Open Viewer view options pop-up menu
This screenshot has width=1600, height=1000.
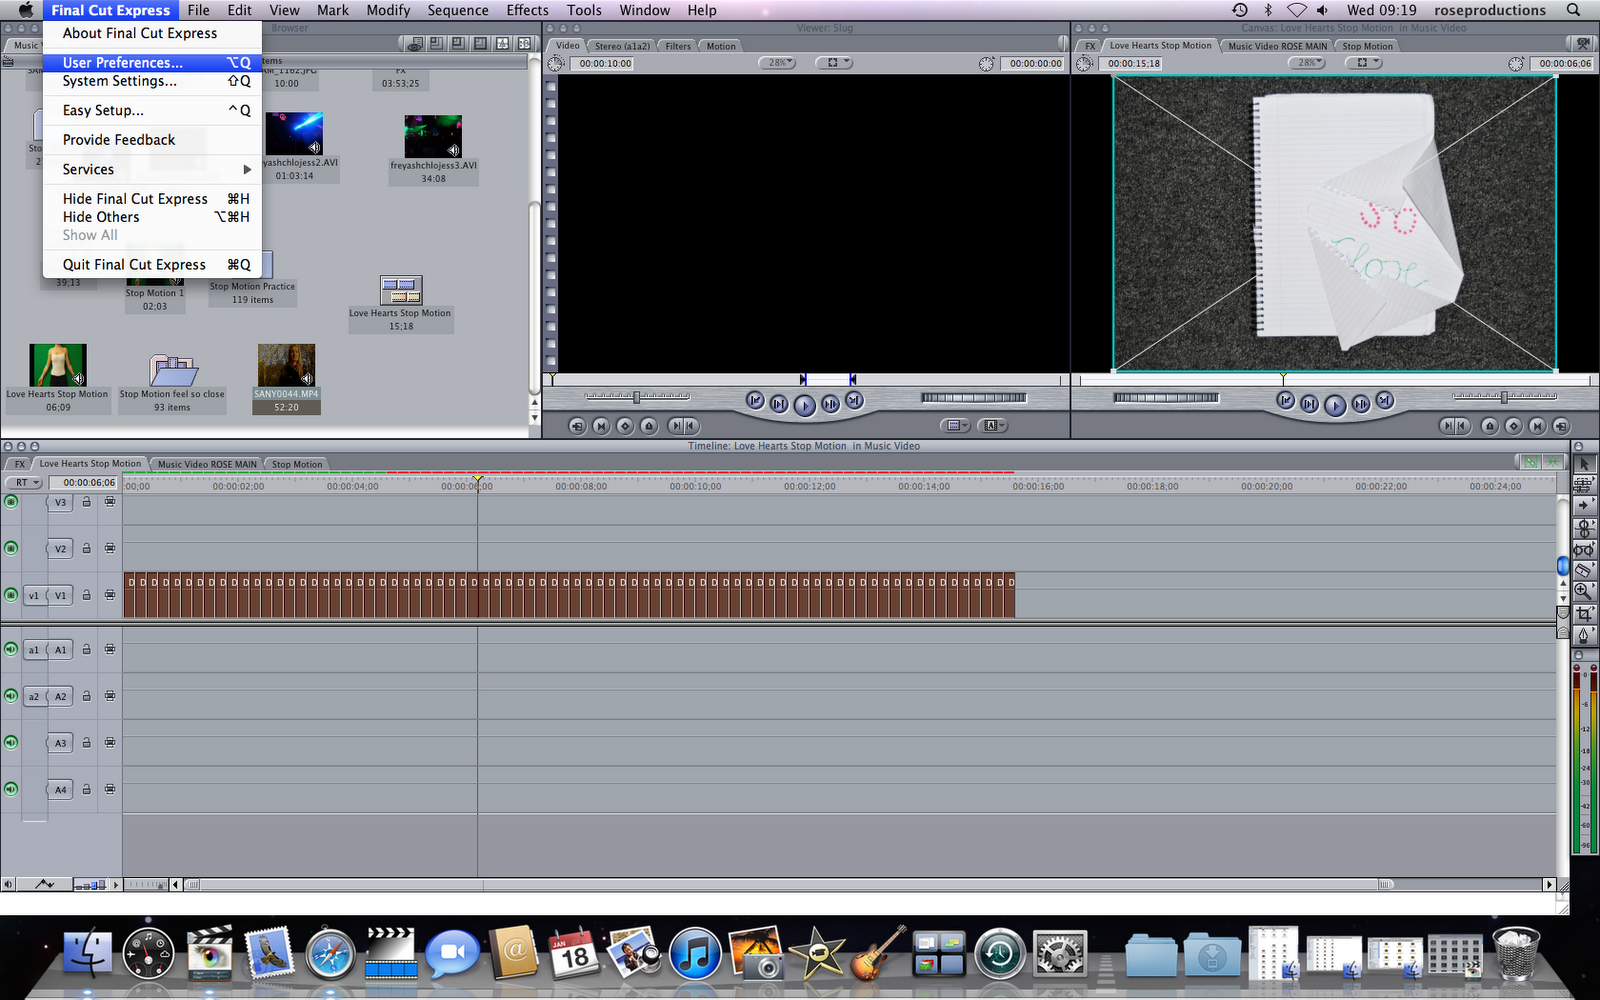(835, 63)
